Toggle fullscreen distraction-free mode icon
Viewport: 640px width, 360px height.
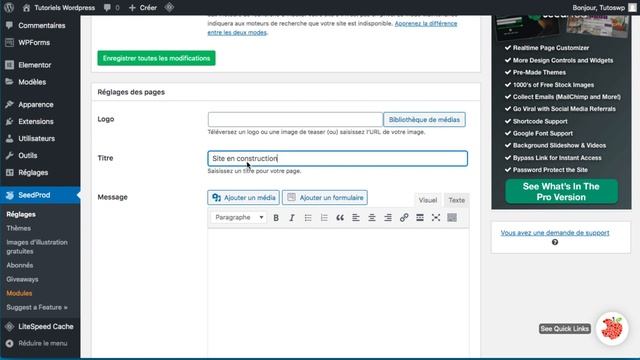click(436, 218)
